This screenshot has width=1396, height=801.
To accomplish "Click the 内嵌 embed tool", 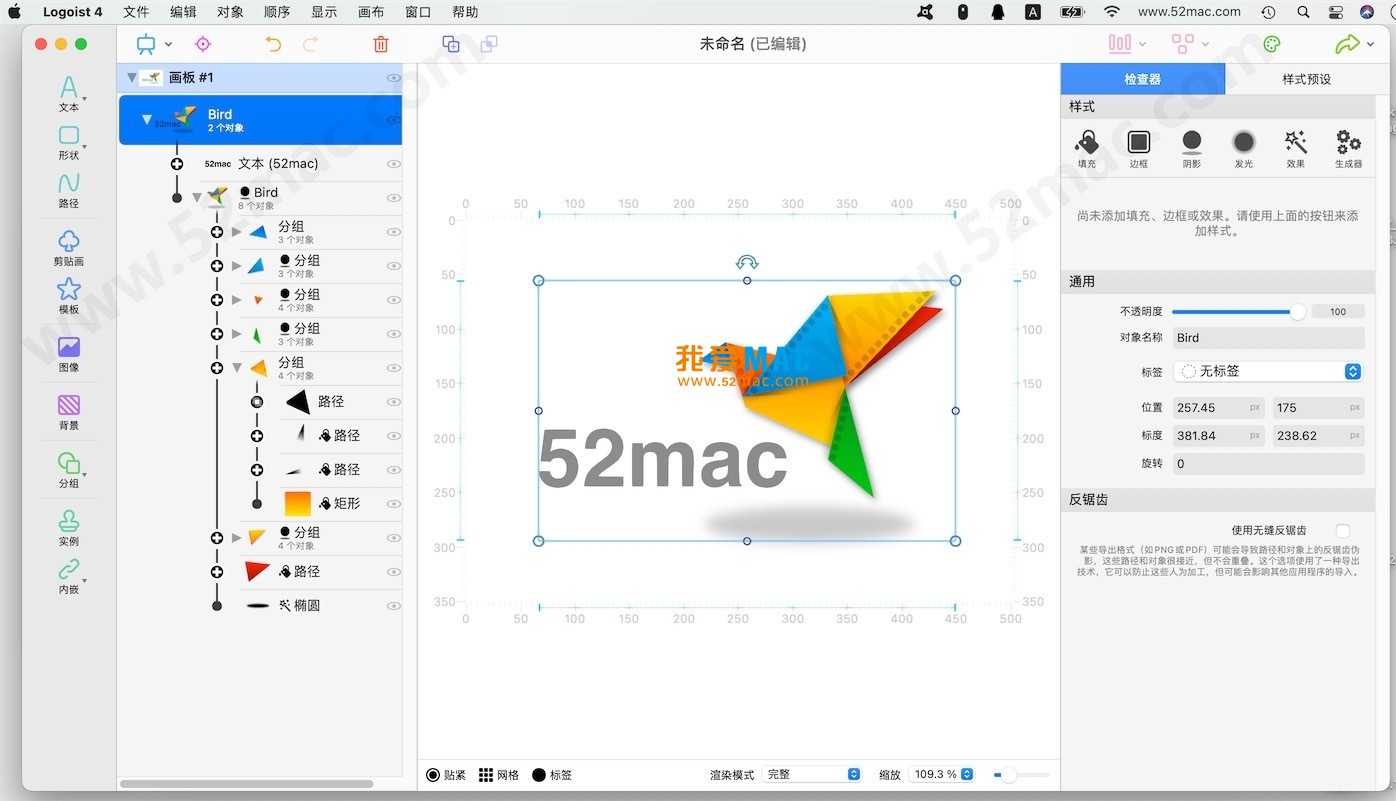I will click(68, 575).
